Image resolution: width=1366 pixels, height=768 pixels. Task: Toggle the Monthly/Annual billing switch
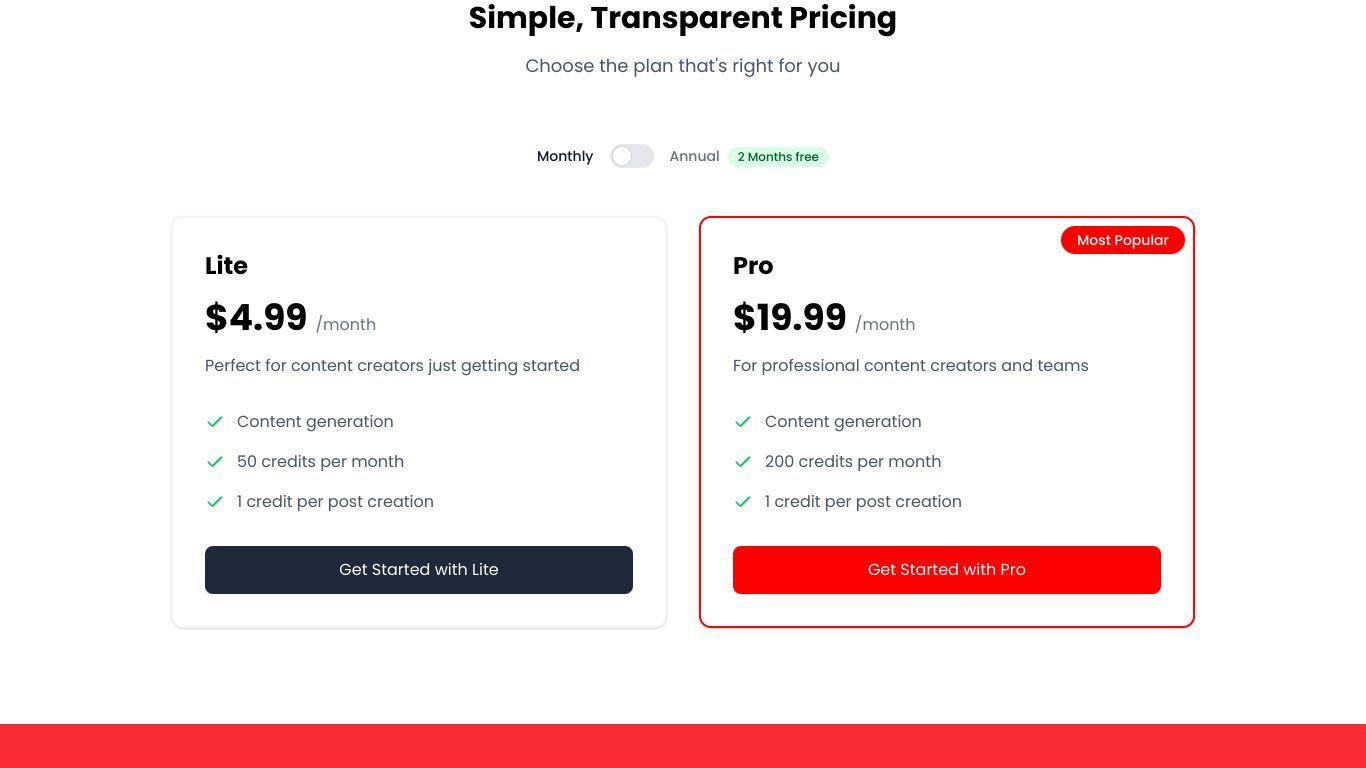[632, 156]
